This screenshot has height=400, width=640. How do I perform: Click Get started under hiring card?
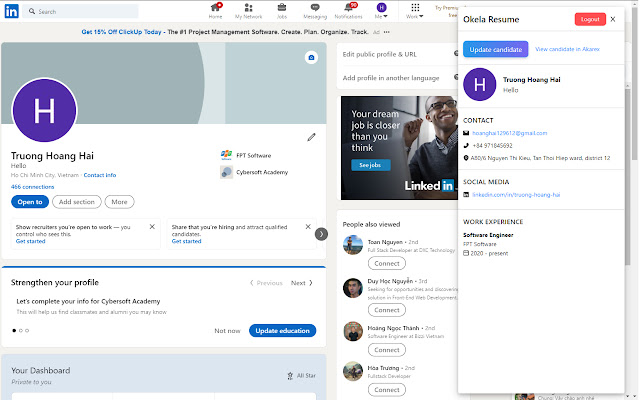187,241
